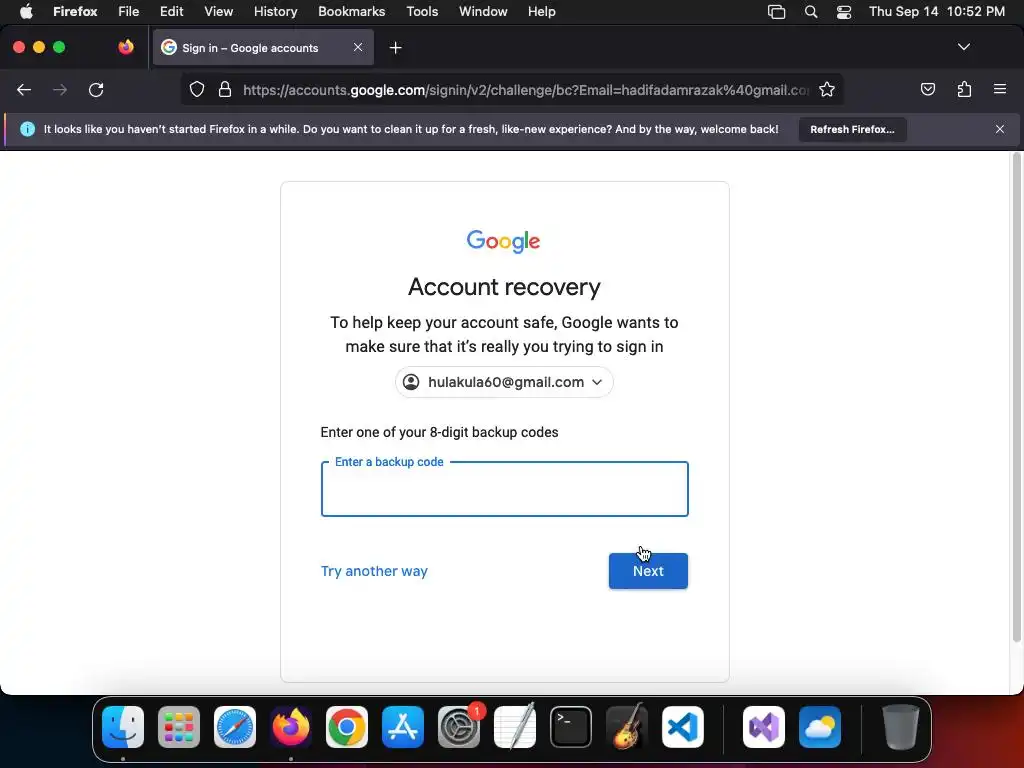Click the Firefox view pinned icon
Screen dimensions: 1024x768
click(126, 47)
